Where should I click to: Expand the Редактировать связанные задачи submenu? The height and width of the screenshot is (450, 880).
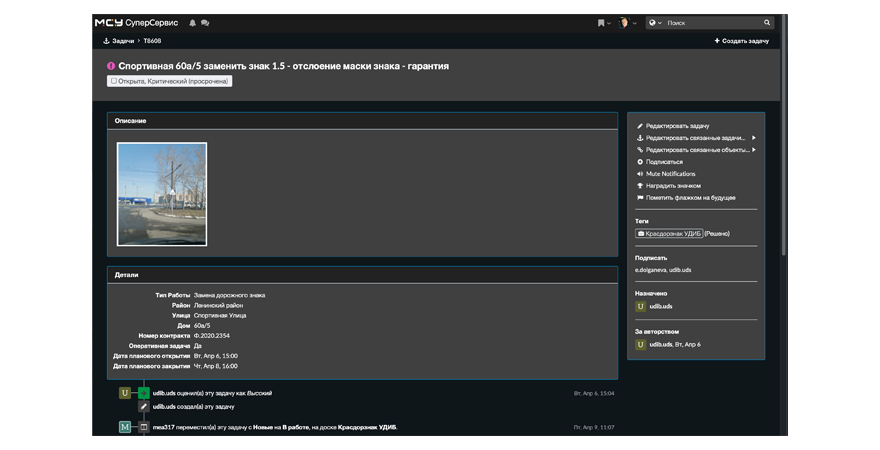tap(753, 138)
